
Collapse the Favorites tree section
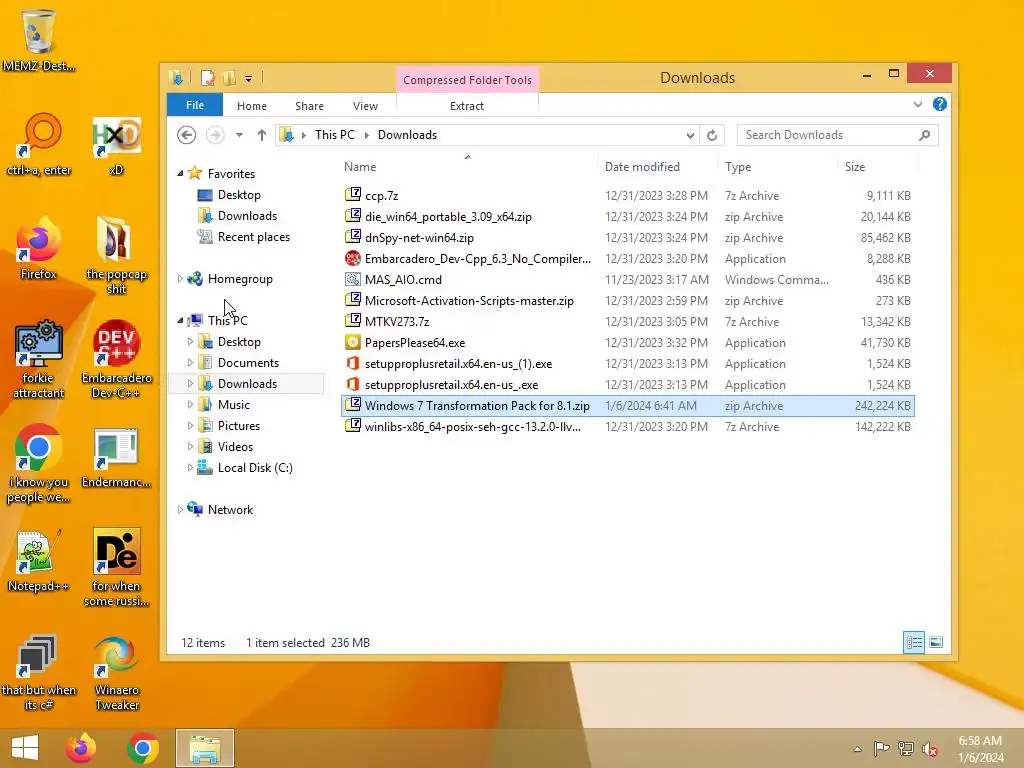(x=180, y=174)
